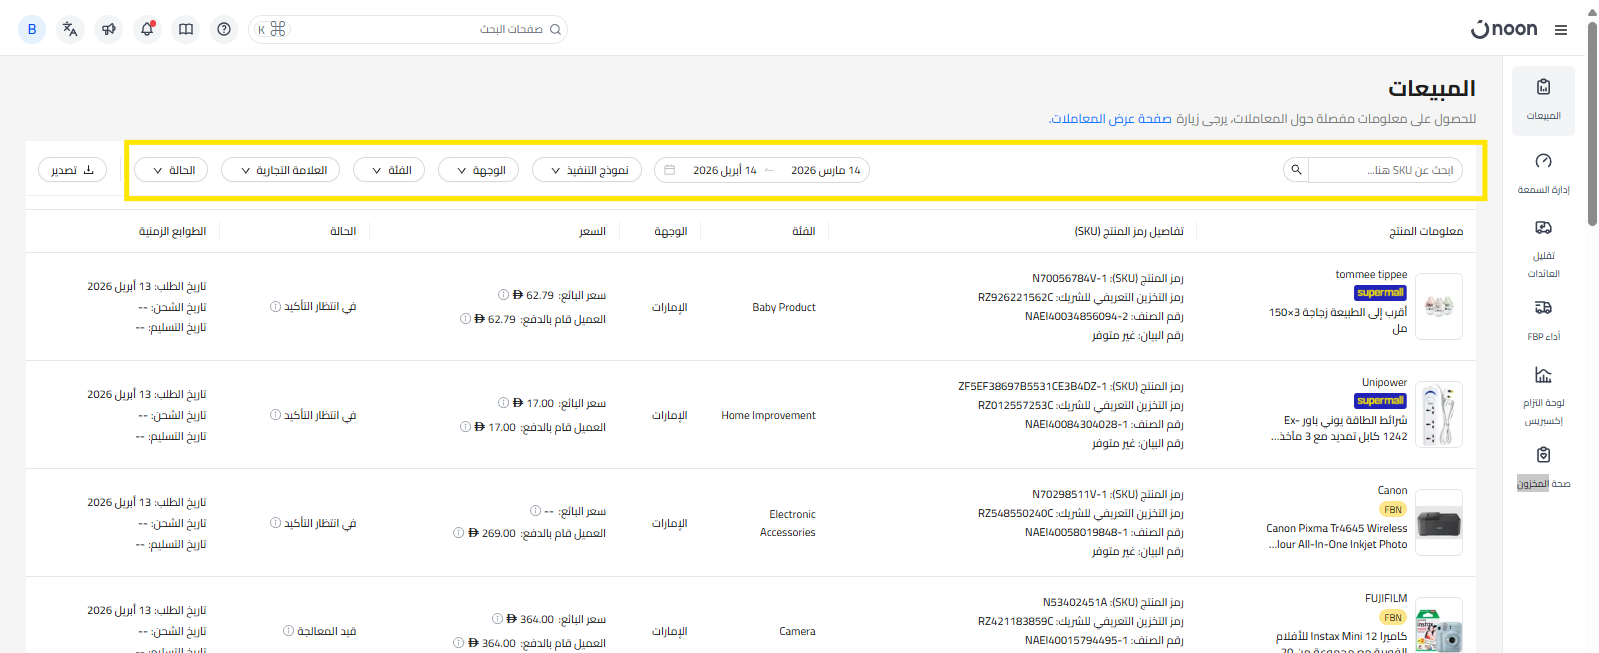This screenshot has height=653, width=1599.
Task: Click the hamburger menu icon beside noon logo
Action: pos(1561,30)
